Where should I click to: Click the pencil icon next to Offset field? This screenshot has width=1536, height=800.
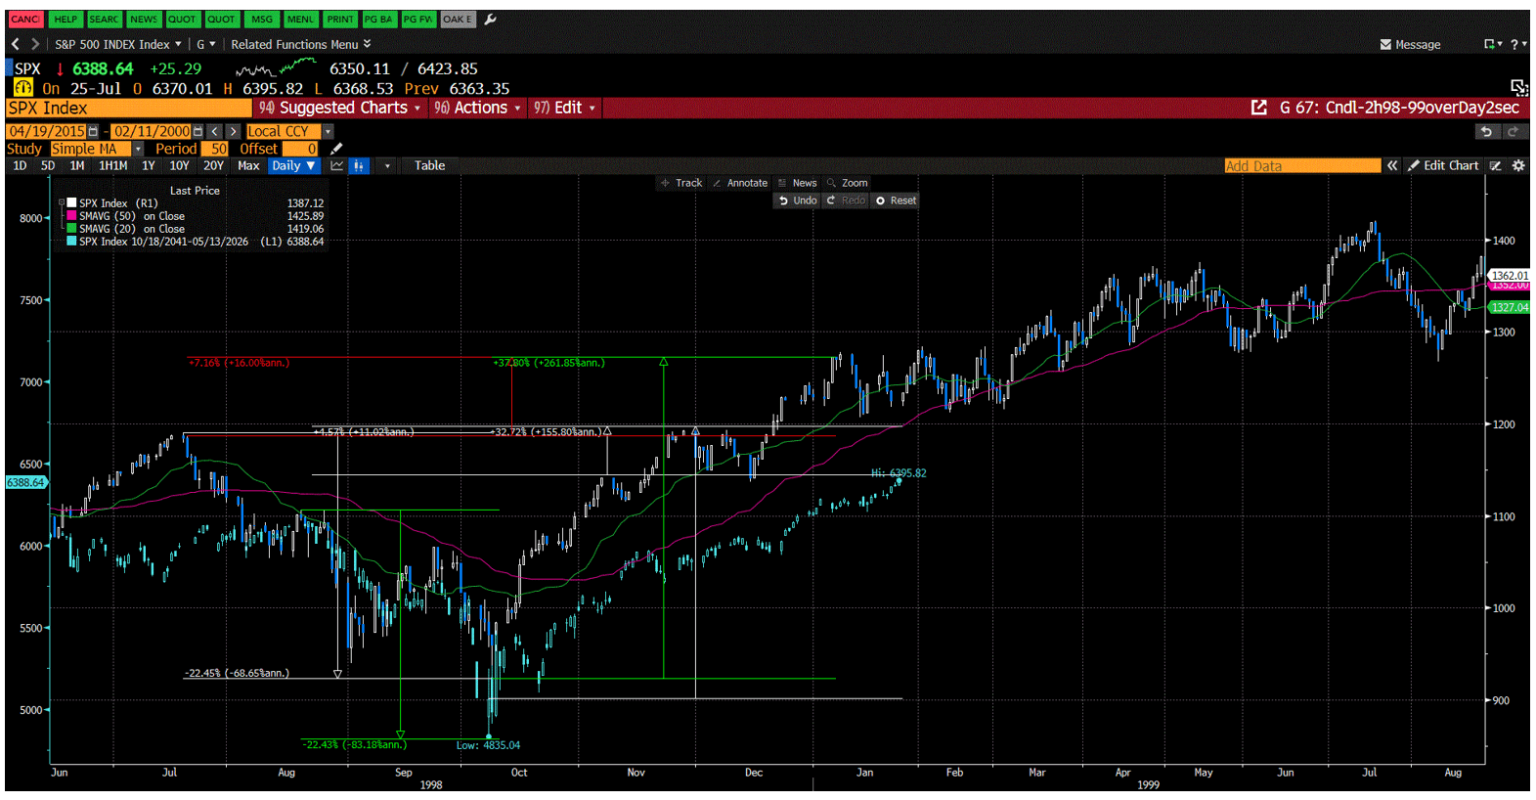pyautogui.click(x=336, y=148)
